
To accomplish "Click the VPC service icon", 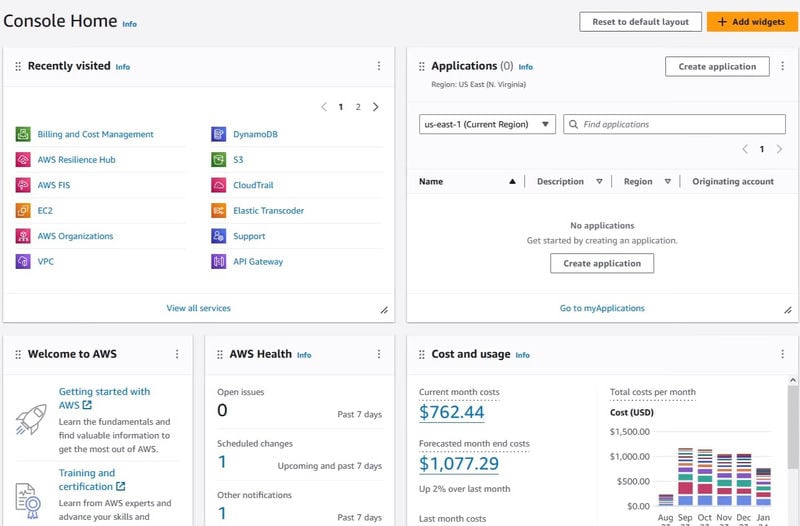I will (x=23, y=261).
